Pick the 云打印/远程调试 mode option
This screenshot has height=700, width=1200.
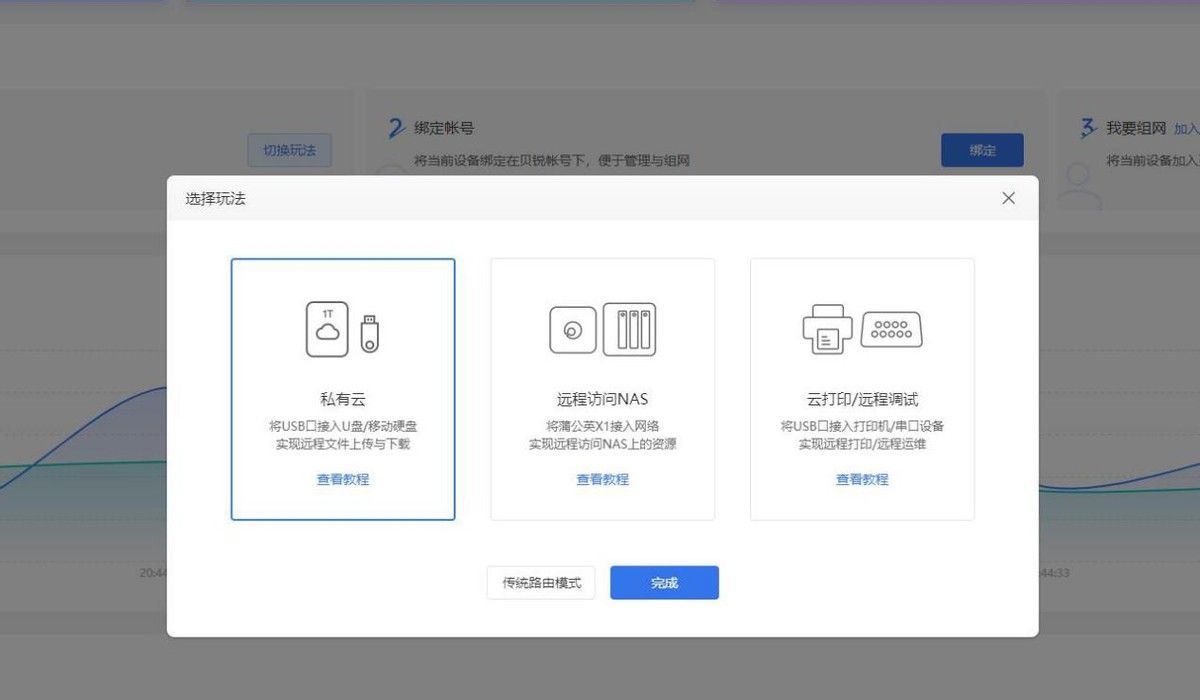click(x=862, y=399)
